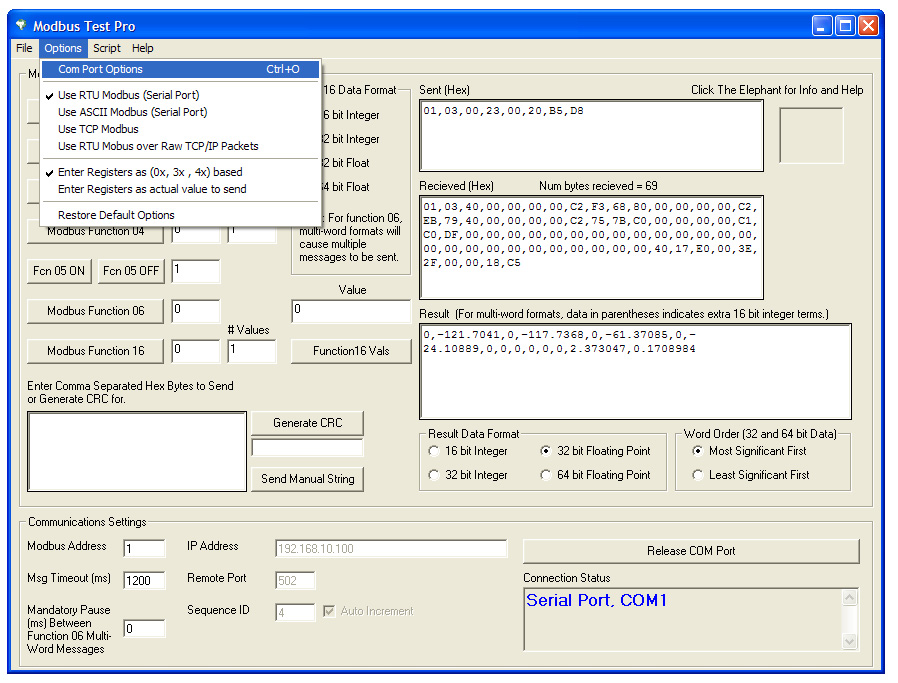Click the Function16 Vals button
This screenshot has height=683, width=898.
click(x=351, y=351)
